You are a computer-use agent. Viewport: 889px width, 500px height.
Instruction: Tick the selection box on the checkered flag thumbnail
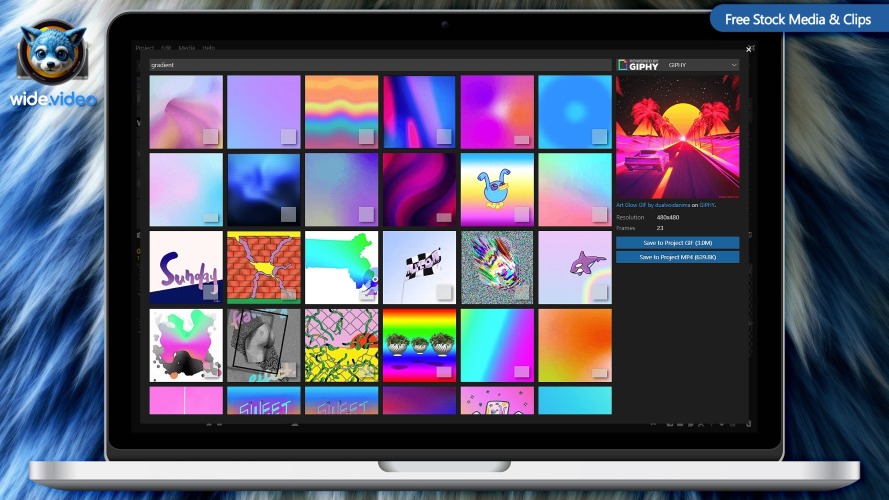click(x=444, y=292)
